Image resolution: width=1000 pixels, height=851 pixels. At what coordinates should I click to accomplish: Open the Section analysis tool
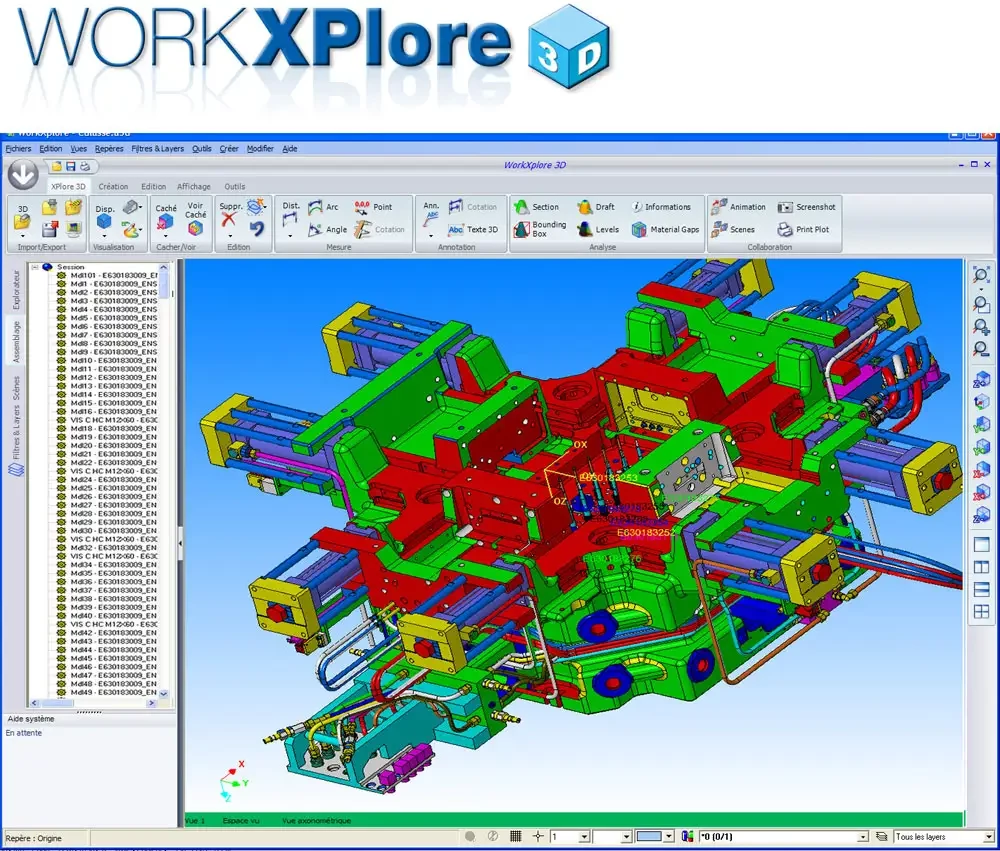point(536,207)
